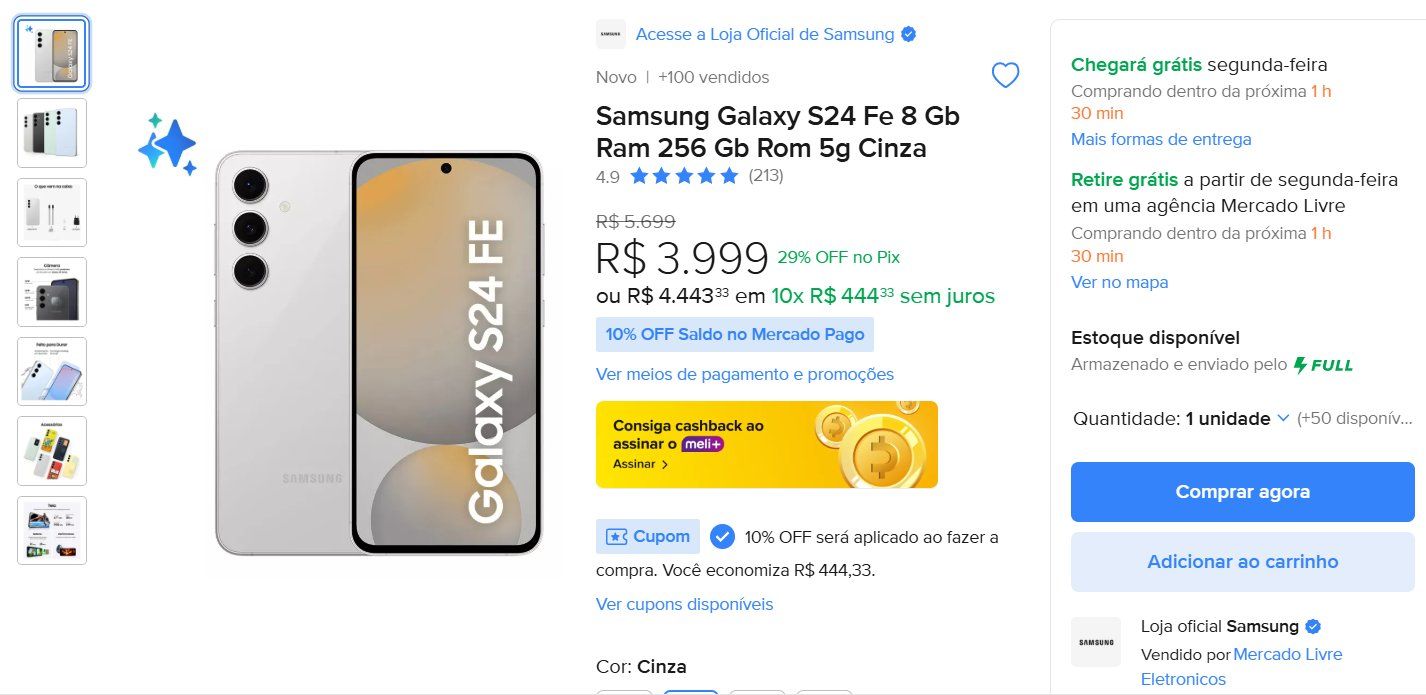Image resolution: width=1426 pixels, height=695 pixels.
Task: Click the AI sparkle icon over product image
Action: [x=167, y=145]
